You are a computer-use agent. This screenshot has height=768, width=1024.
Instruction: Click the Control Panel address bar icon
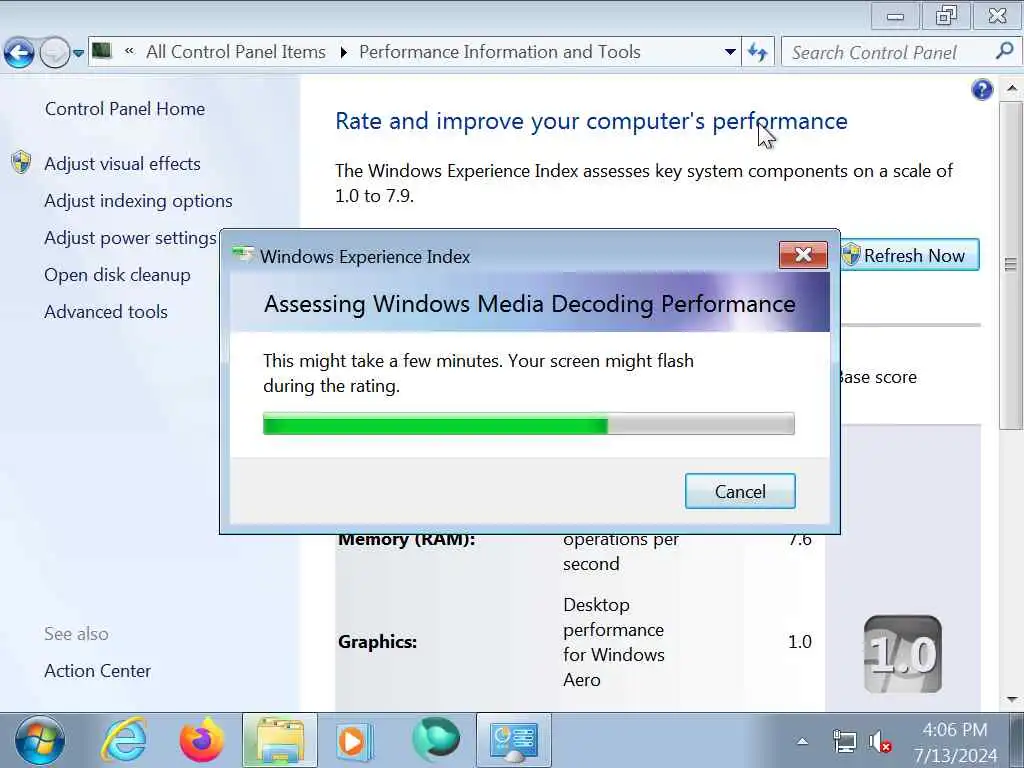click(101, 51)
